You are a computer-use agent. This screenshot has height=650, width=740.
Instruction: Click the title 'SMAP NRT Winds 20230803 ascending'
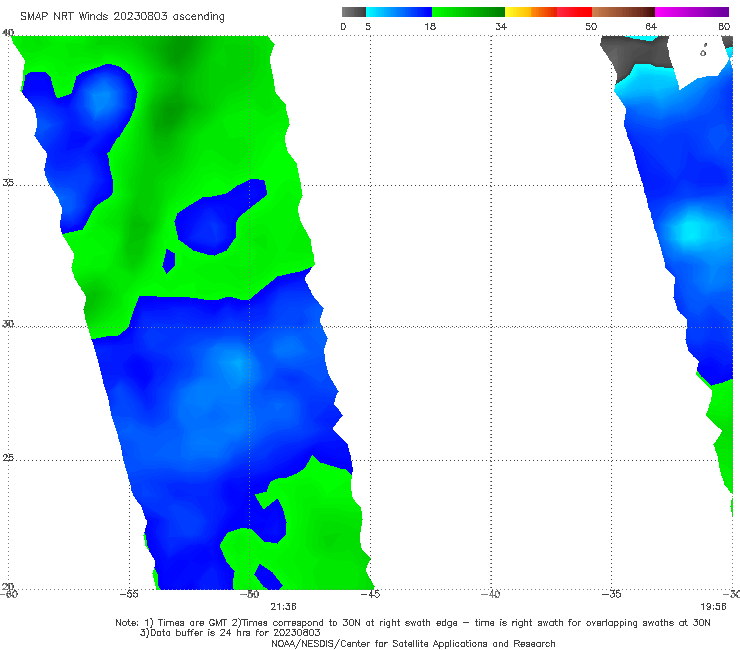[x=122, y=16]
